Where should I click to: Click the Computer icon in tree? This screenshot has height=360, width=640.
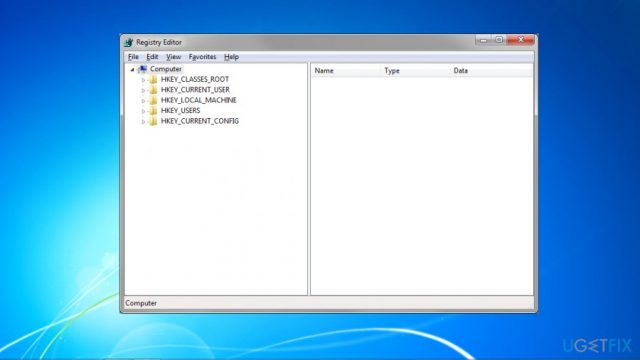(143, 69)
